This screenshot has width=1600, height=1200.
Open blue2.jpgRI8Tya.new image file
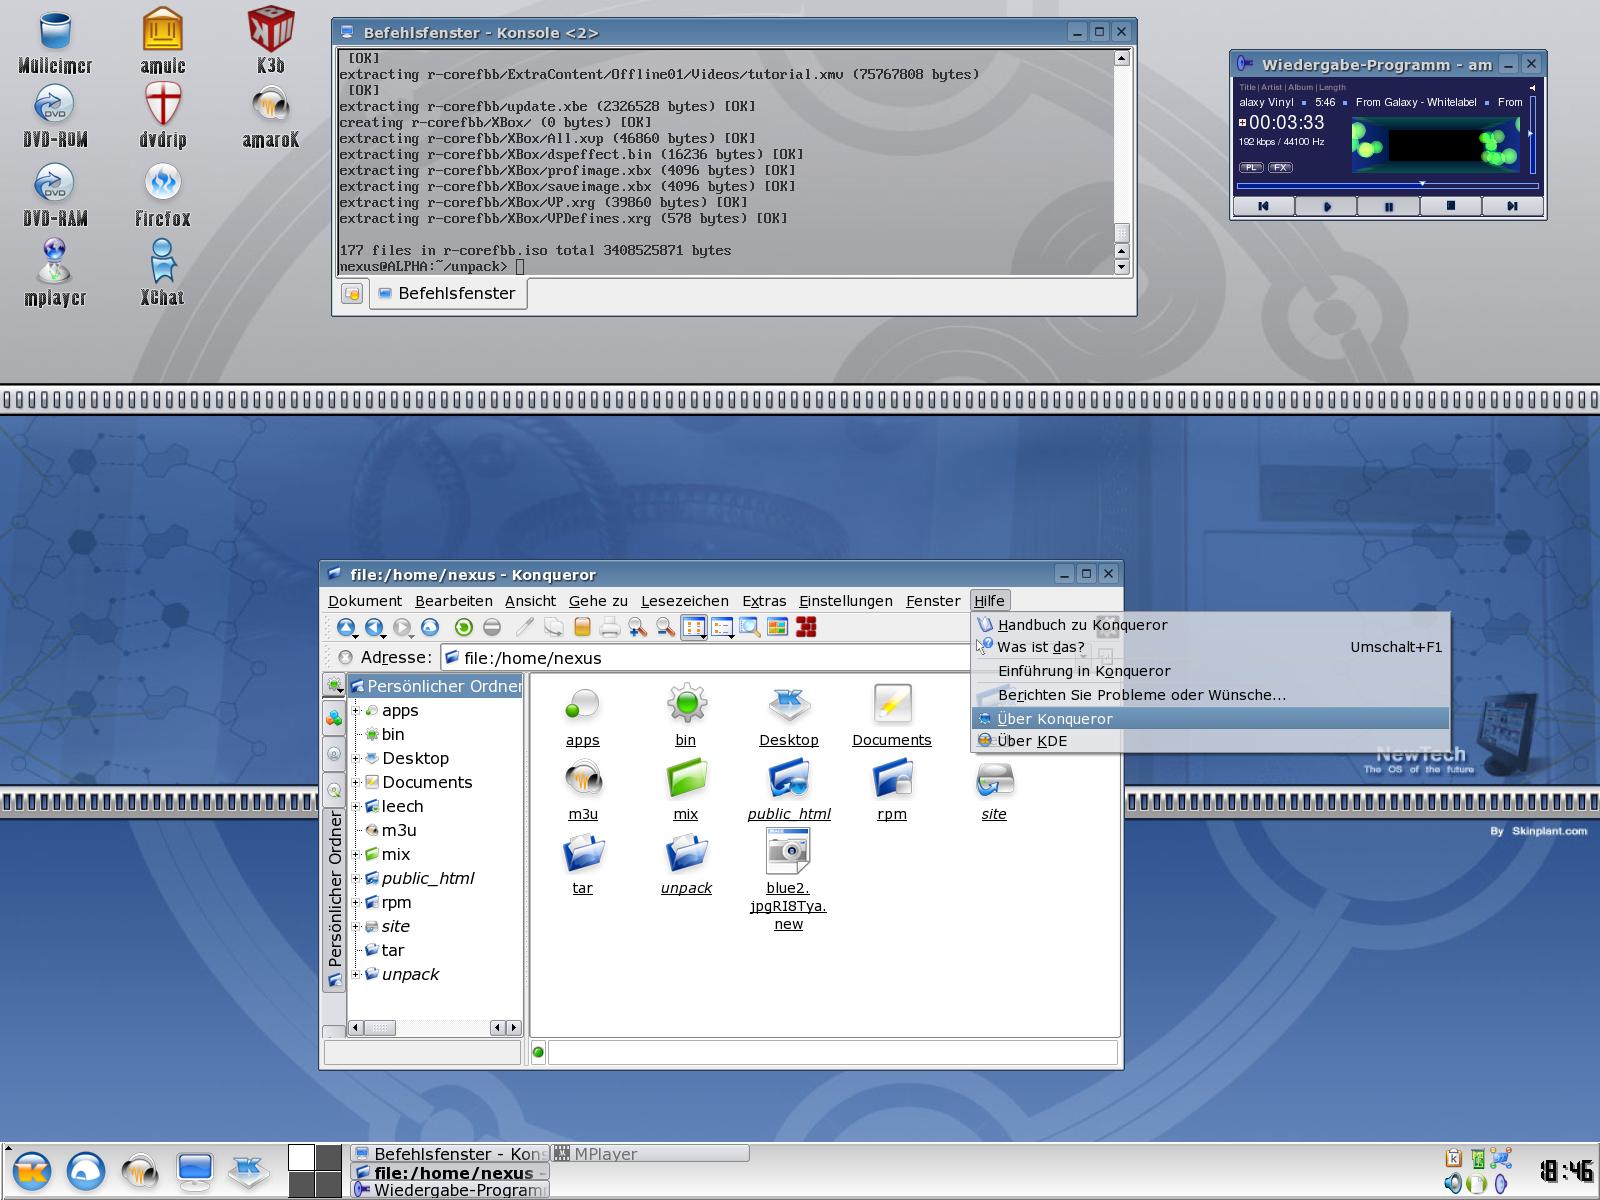pyautogui.click(x=788, y=880)
